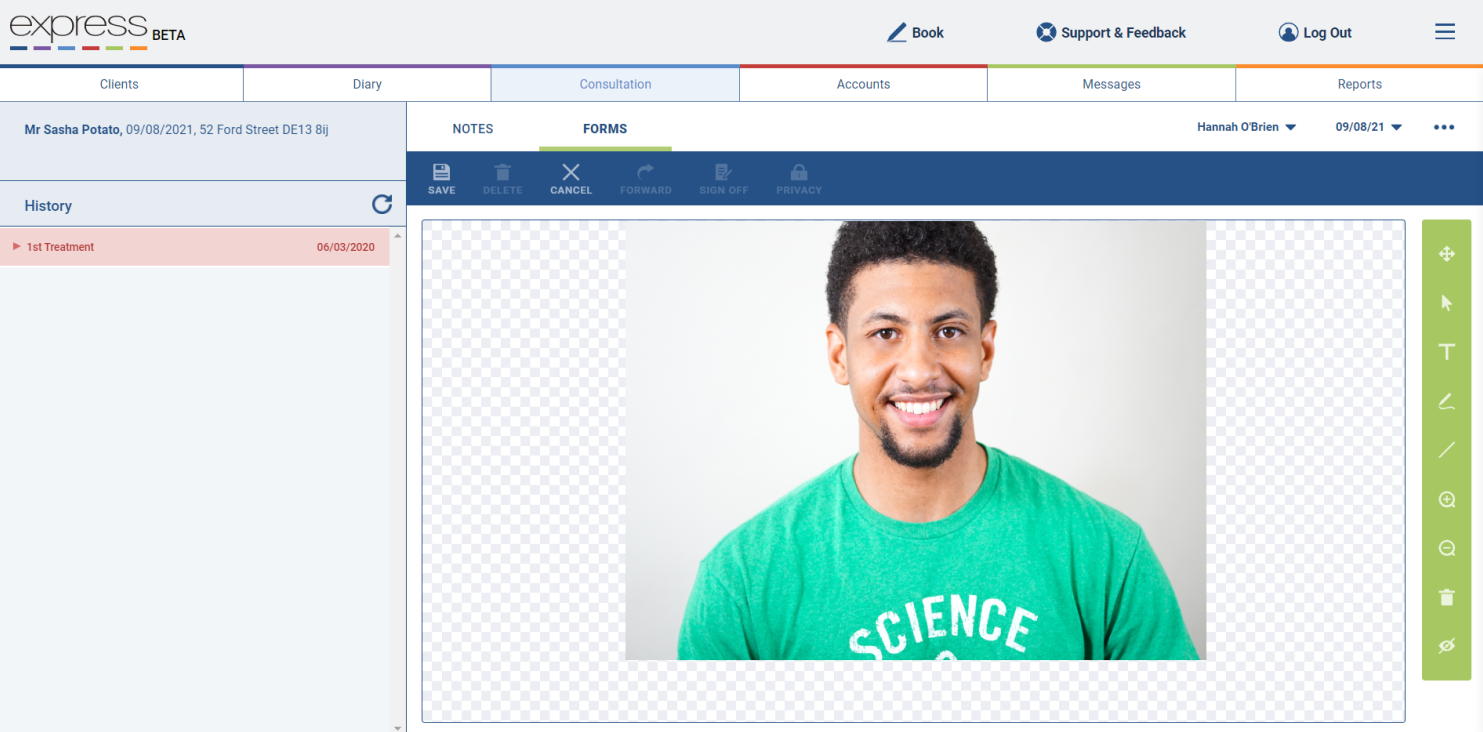Click Log Out

[x=1315, y=33]
